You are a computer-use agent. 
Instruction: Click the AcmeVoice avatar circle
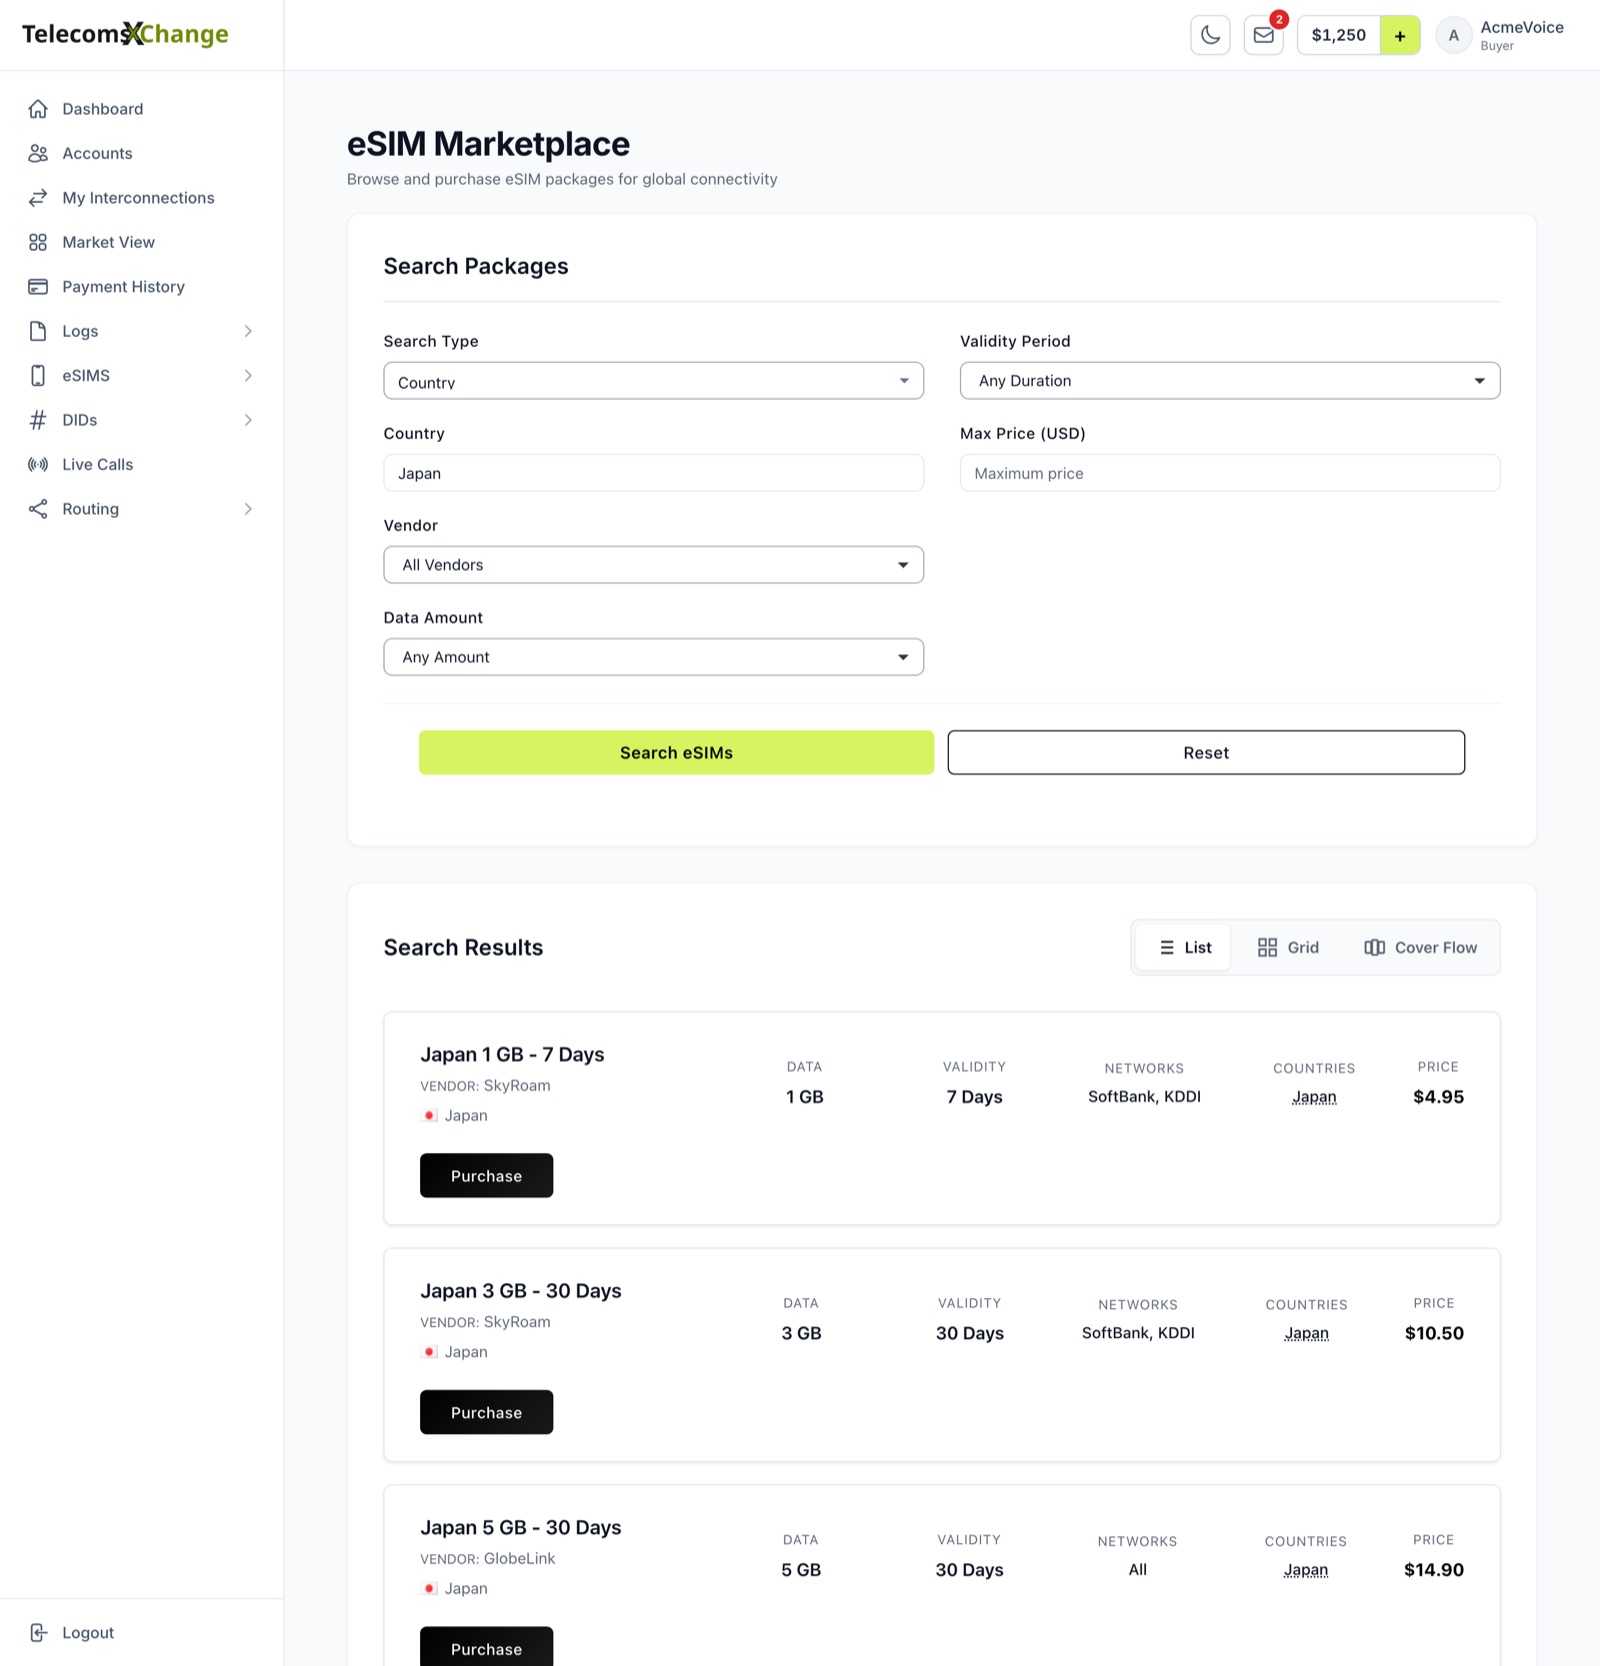click(x=1454, y=35)
